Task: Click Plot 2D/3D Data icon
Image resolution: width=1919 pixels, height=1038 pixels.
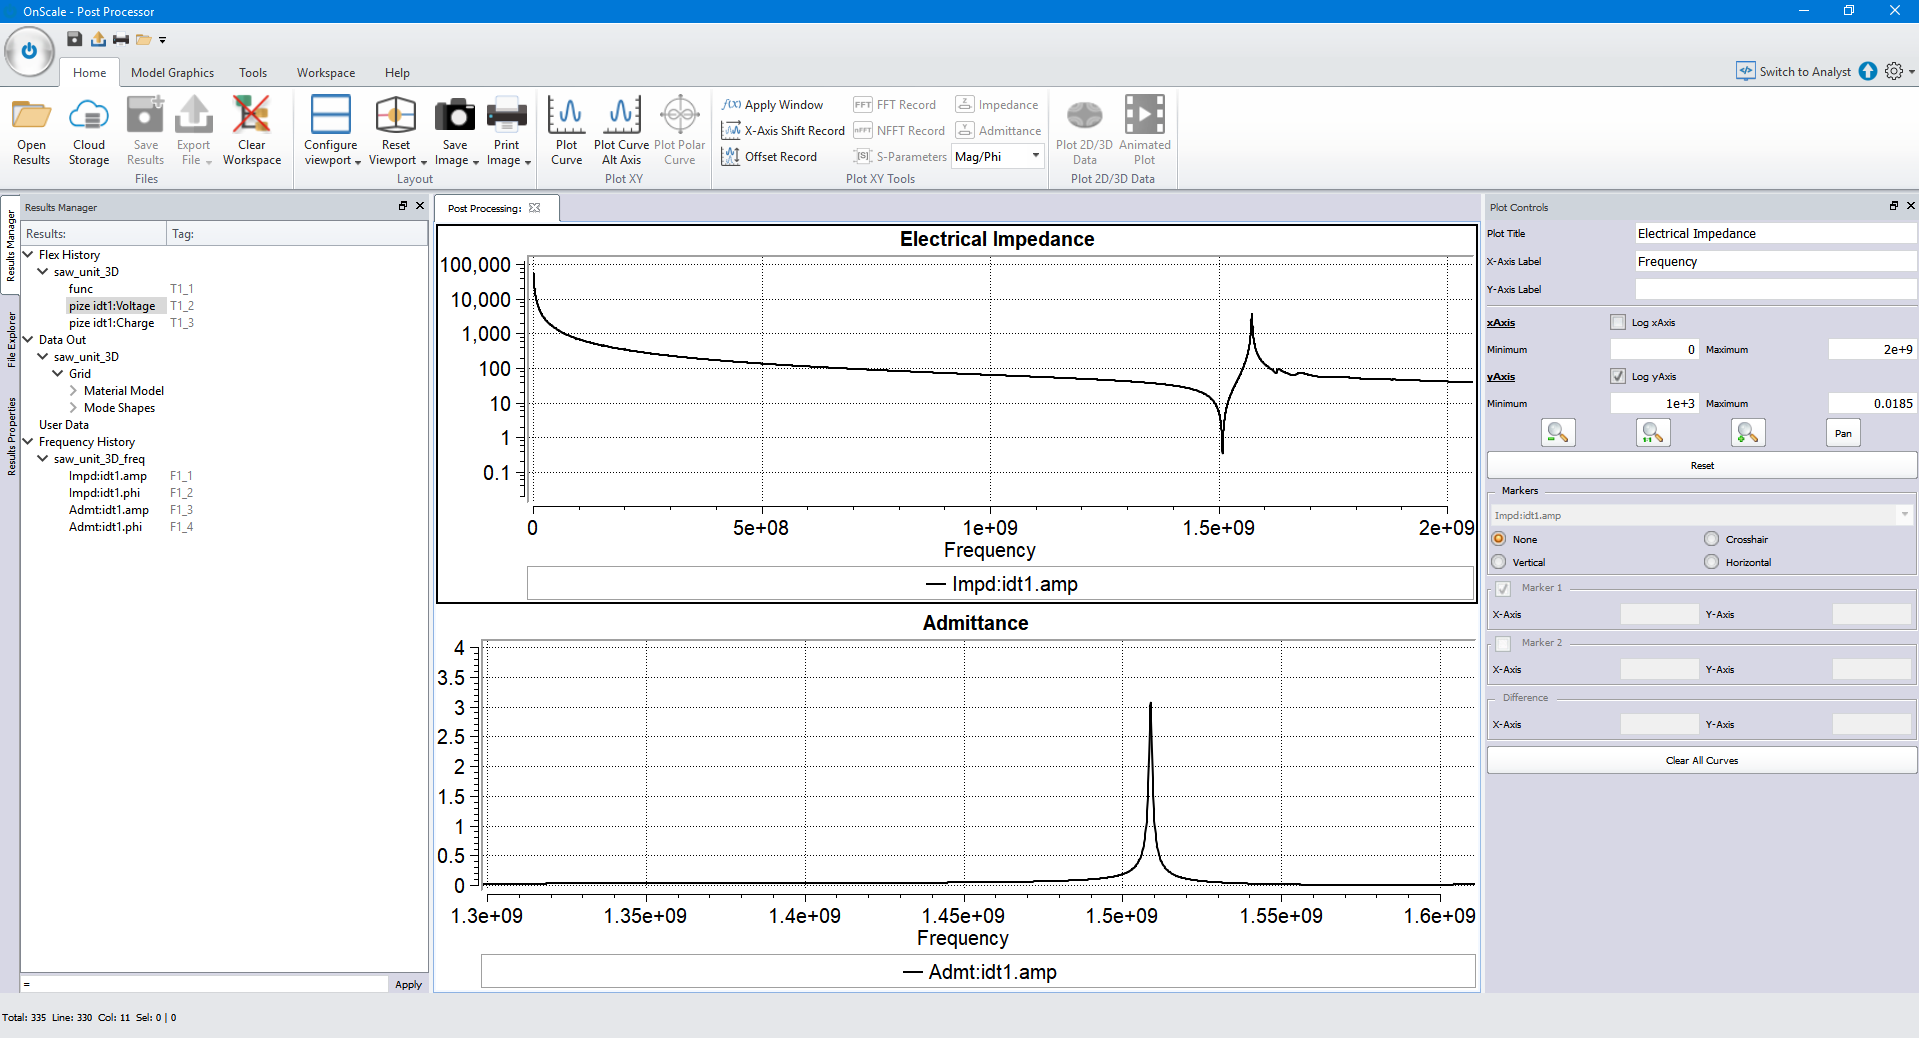Action: (x=1084, y=116)
